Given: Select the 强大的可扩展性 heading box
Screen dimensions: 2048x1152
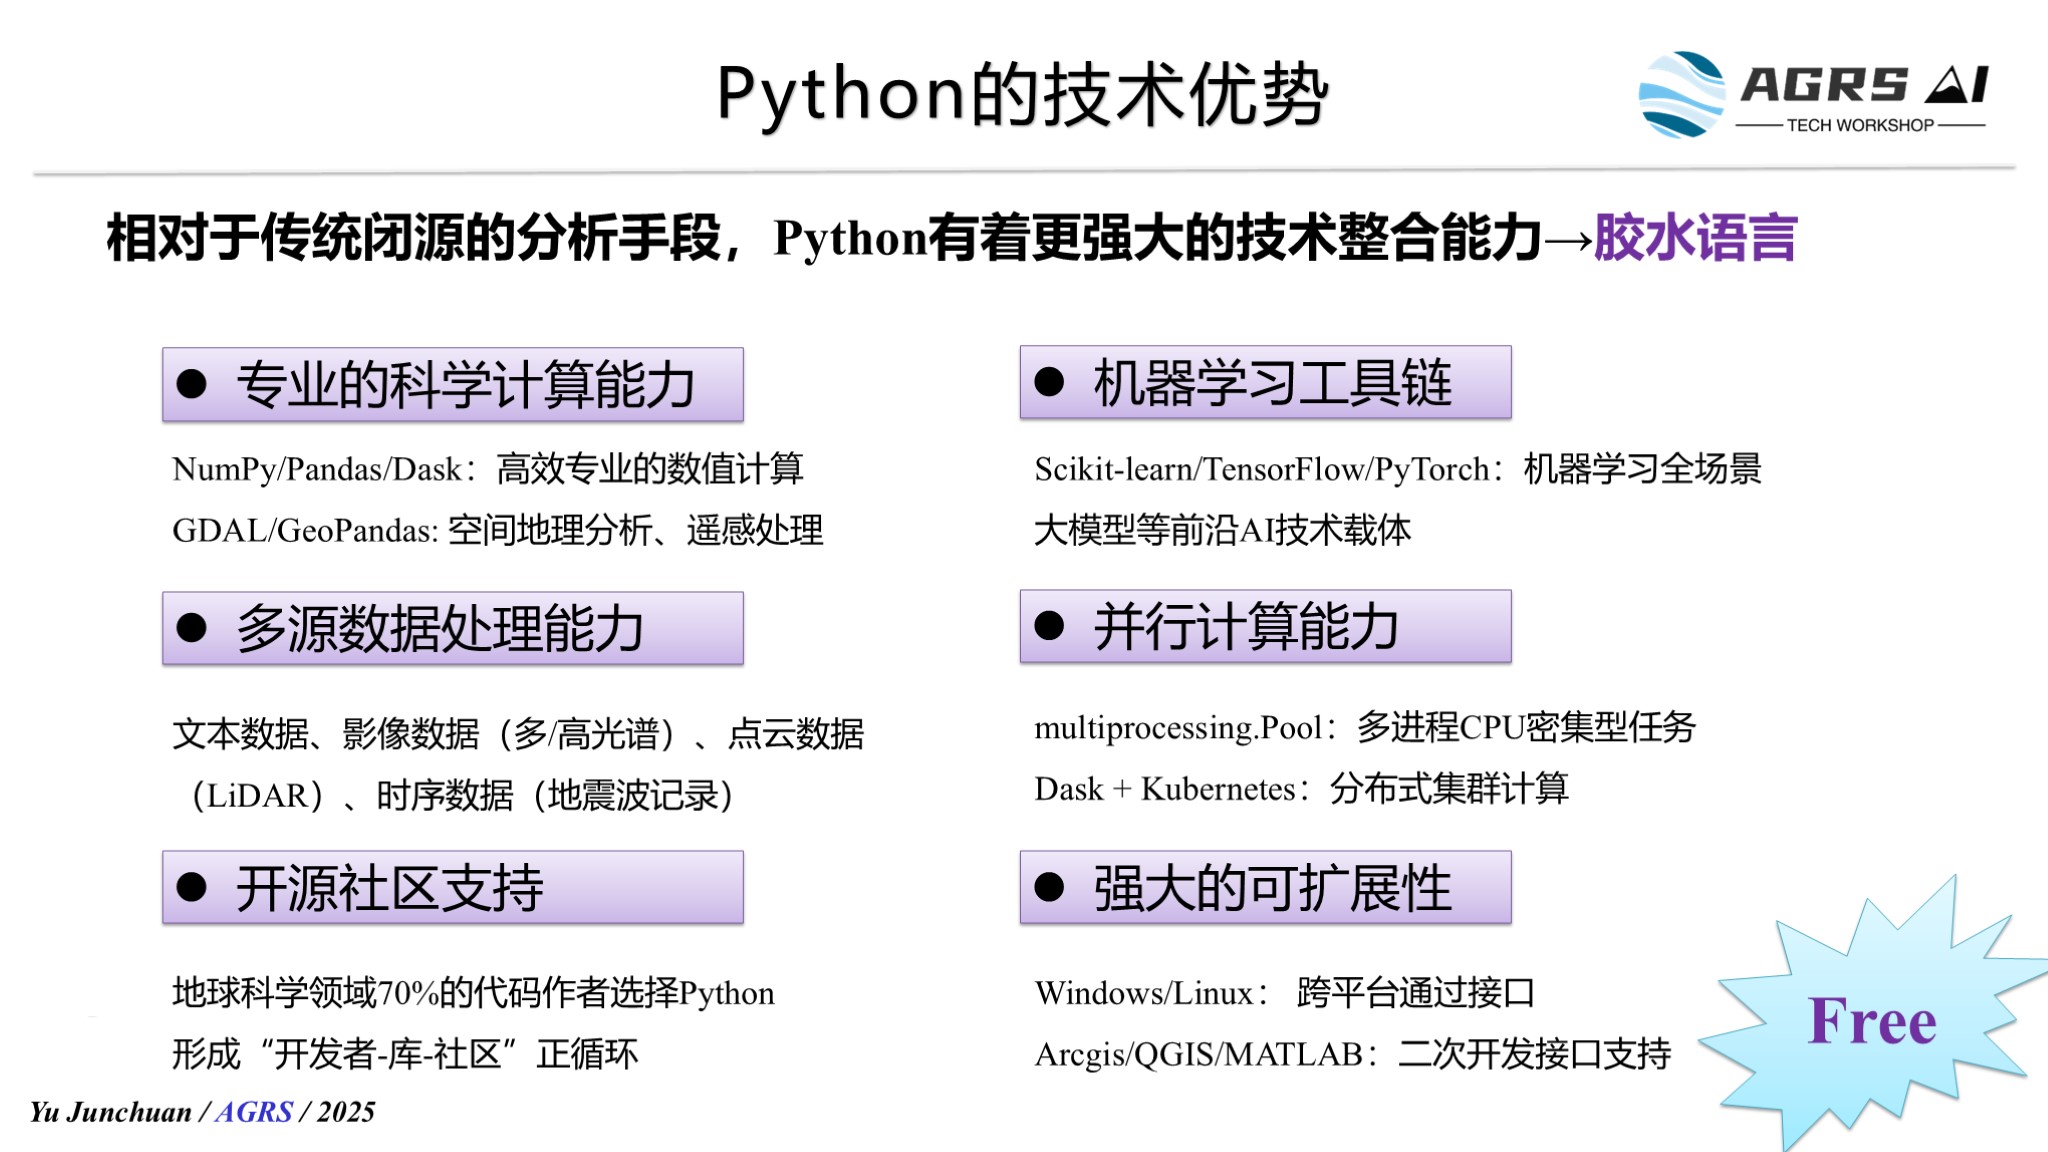Looking at the screenshot, I should coord(1266,887).
